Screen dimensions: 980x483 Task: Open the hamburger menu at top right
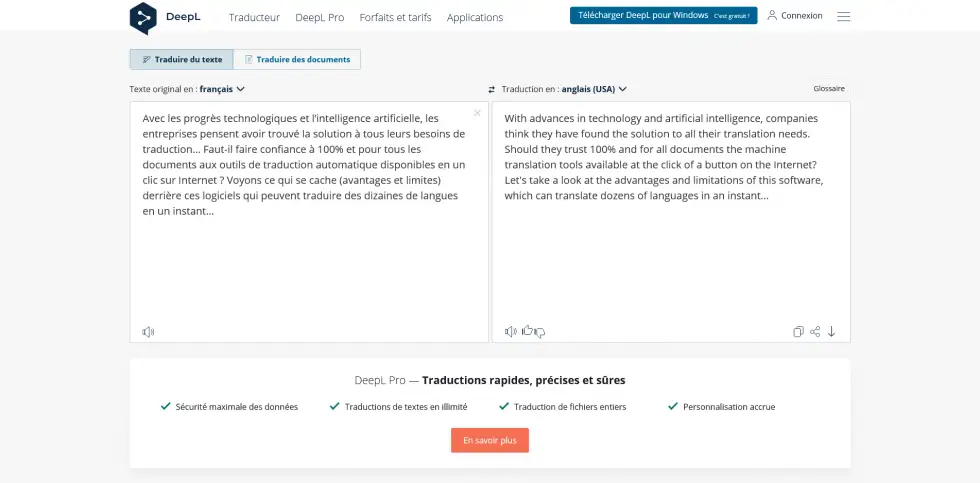pos(844,17)
